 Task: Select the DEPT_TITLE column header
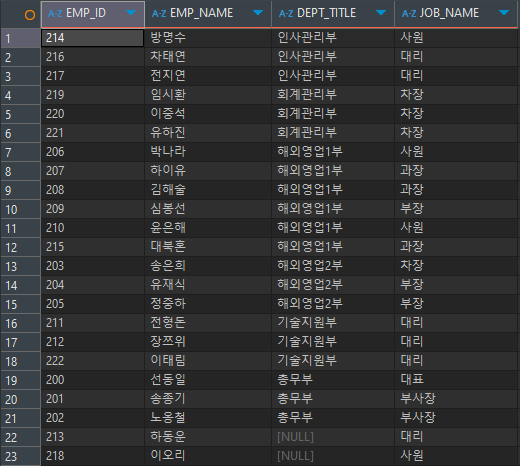tap(333, 14)
